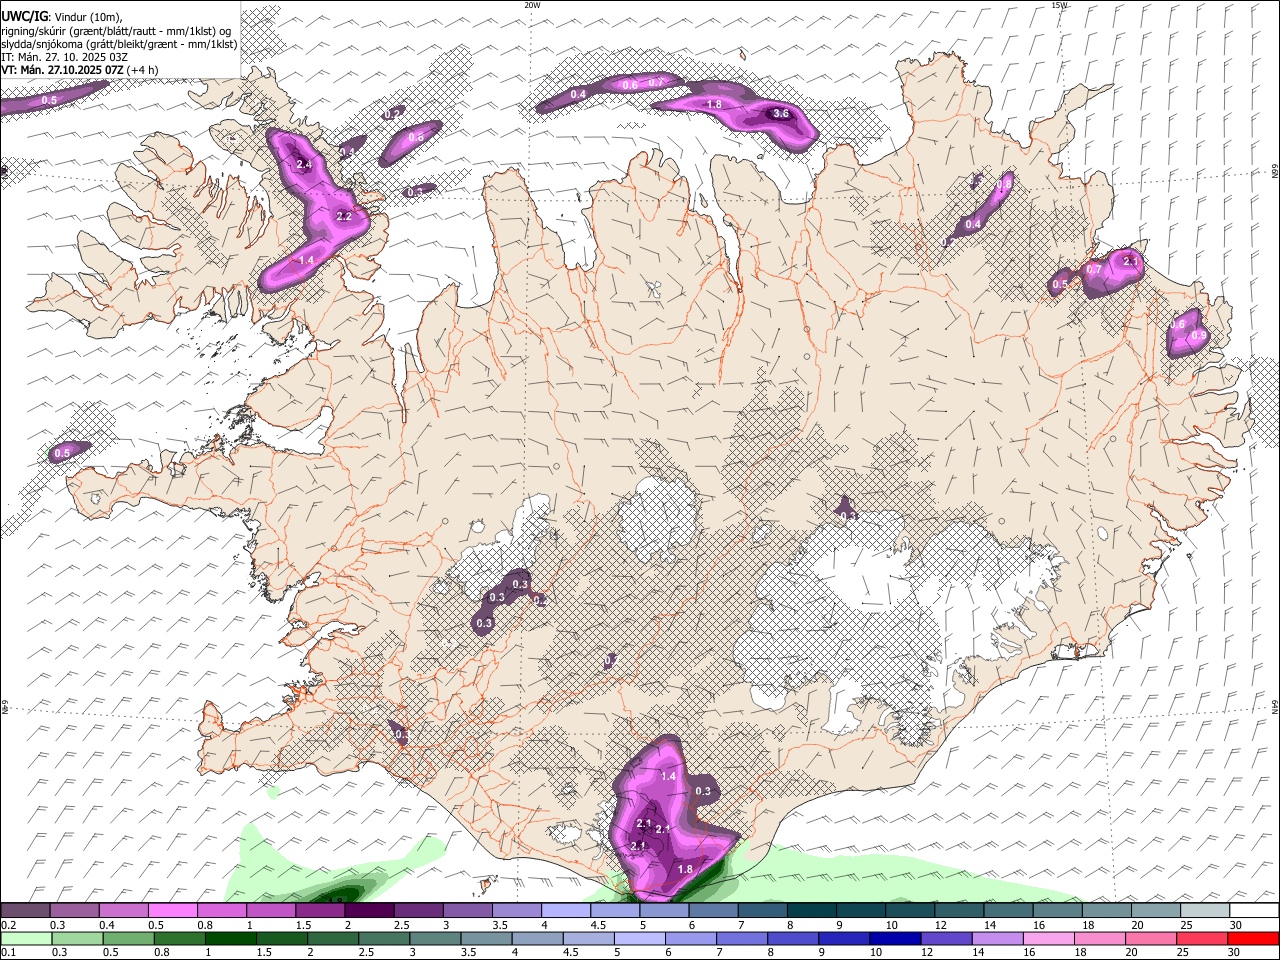The width and height of the screenshot is (1280, 960).
Task: Click the '(+4 h)' forecast offset text
Action: tap(143, 70)
